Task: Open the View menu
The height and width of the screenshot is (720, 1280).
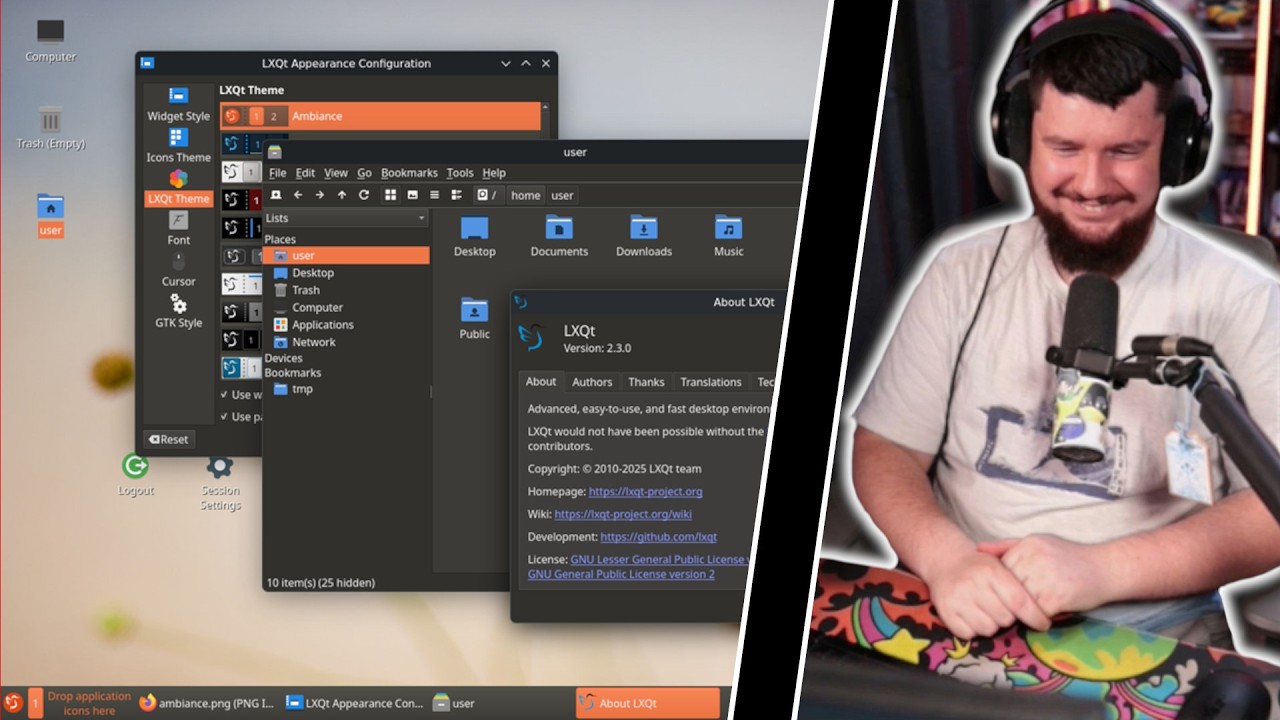Action: [x=336, y=173]
